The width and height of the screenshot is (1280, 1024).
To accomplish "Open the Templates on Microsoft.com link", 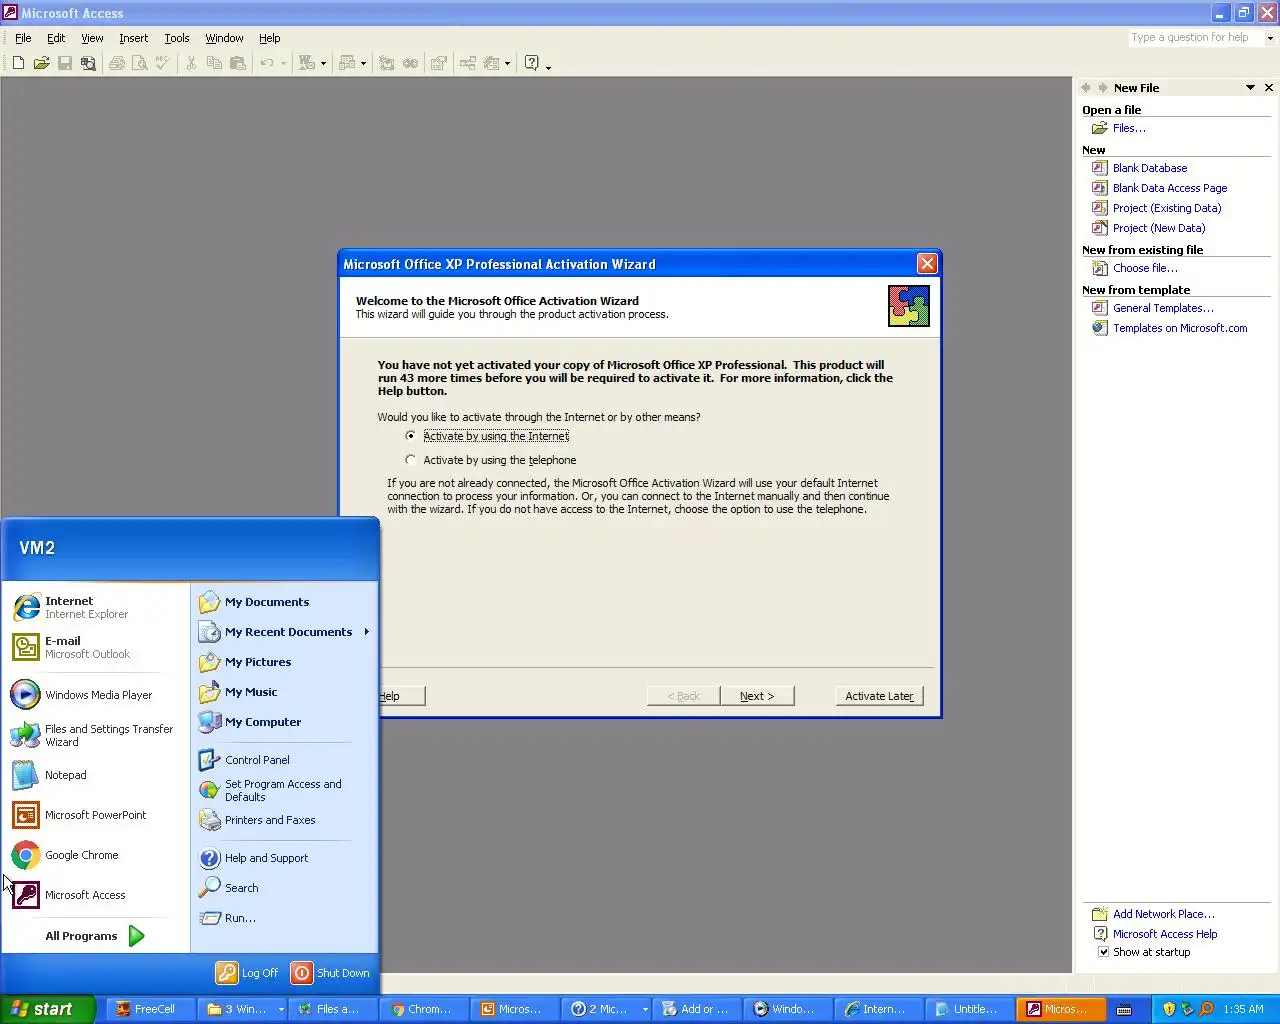I will (x=1180, y=328).
